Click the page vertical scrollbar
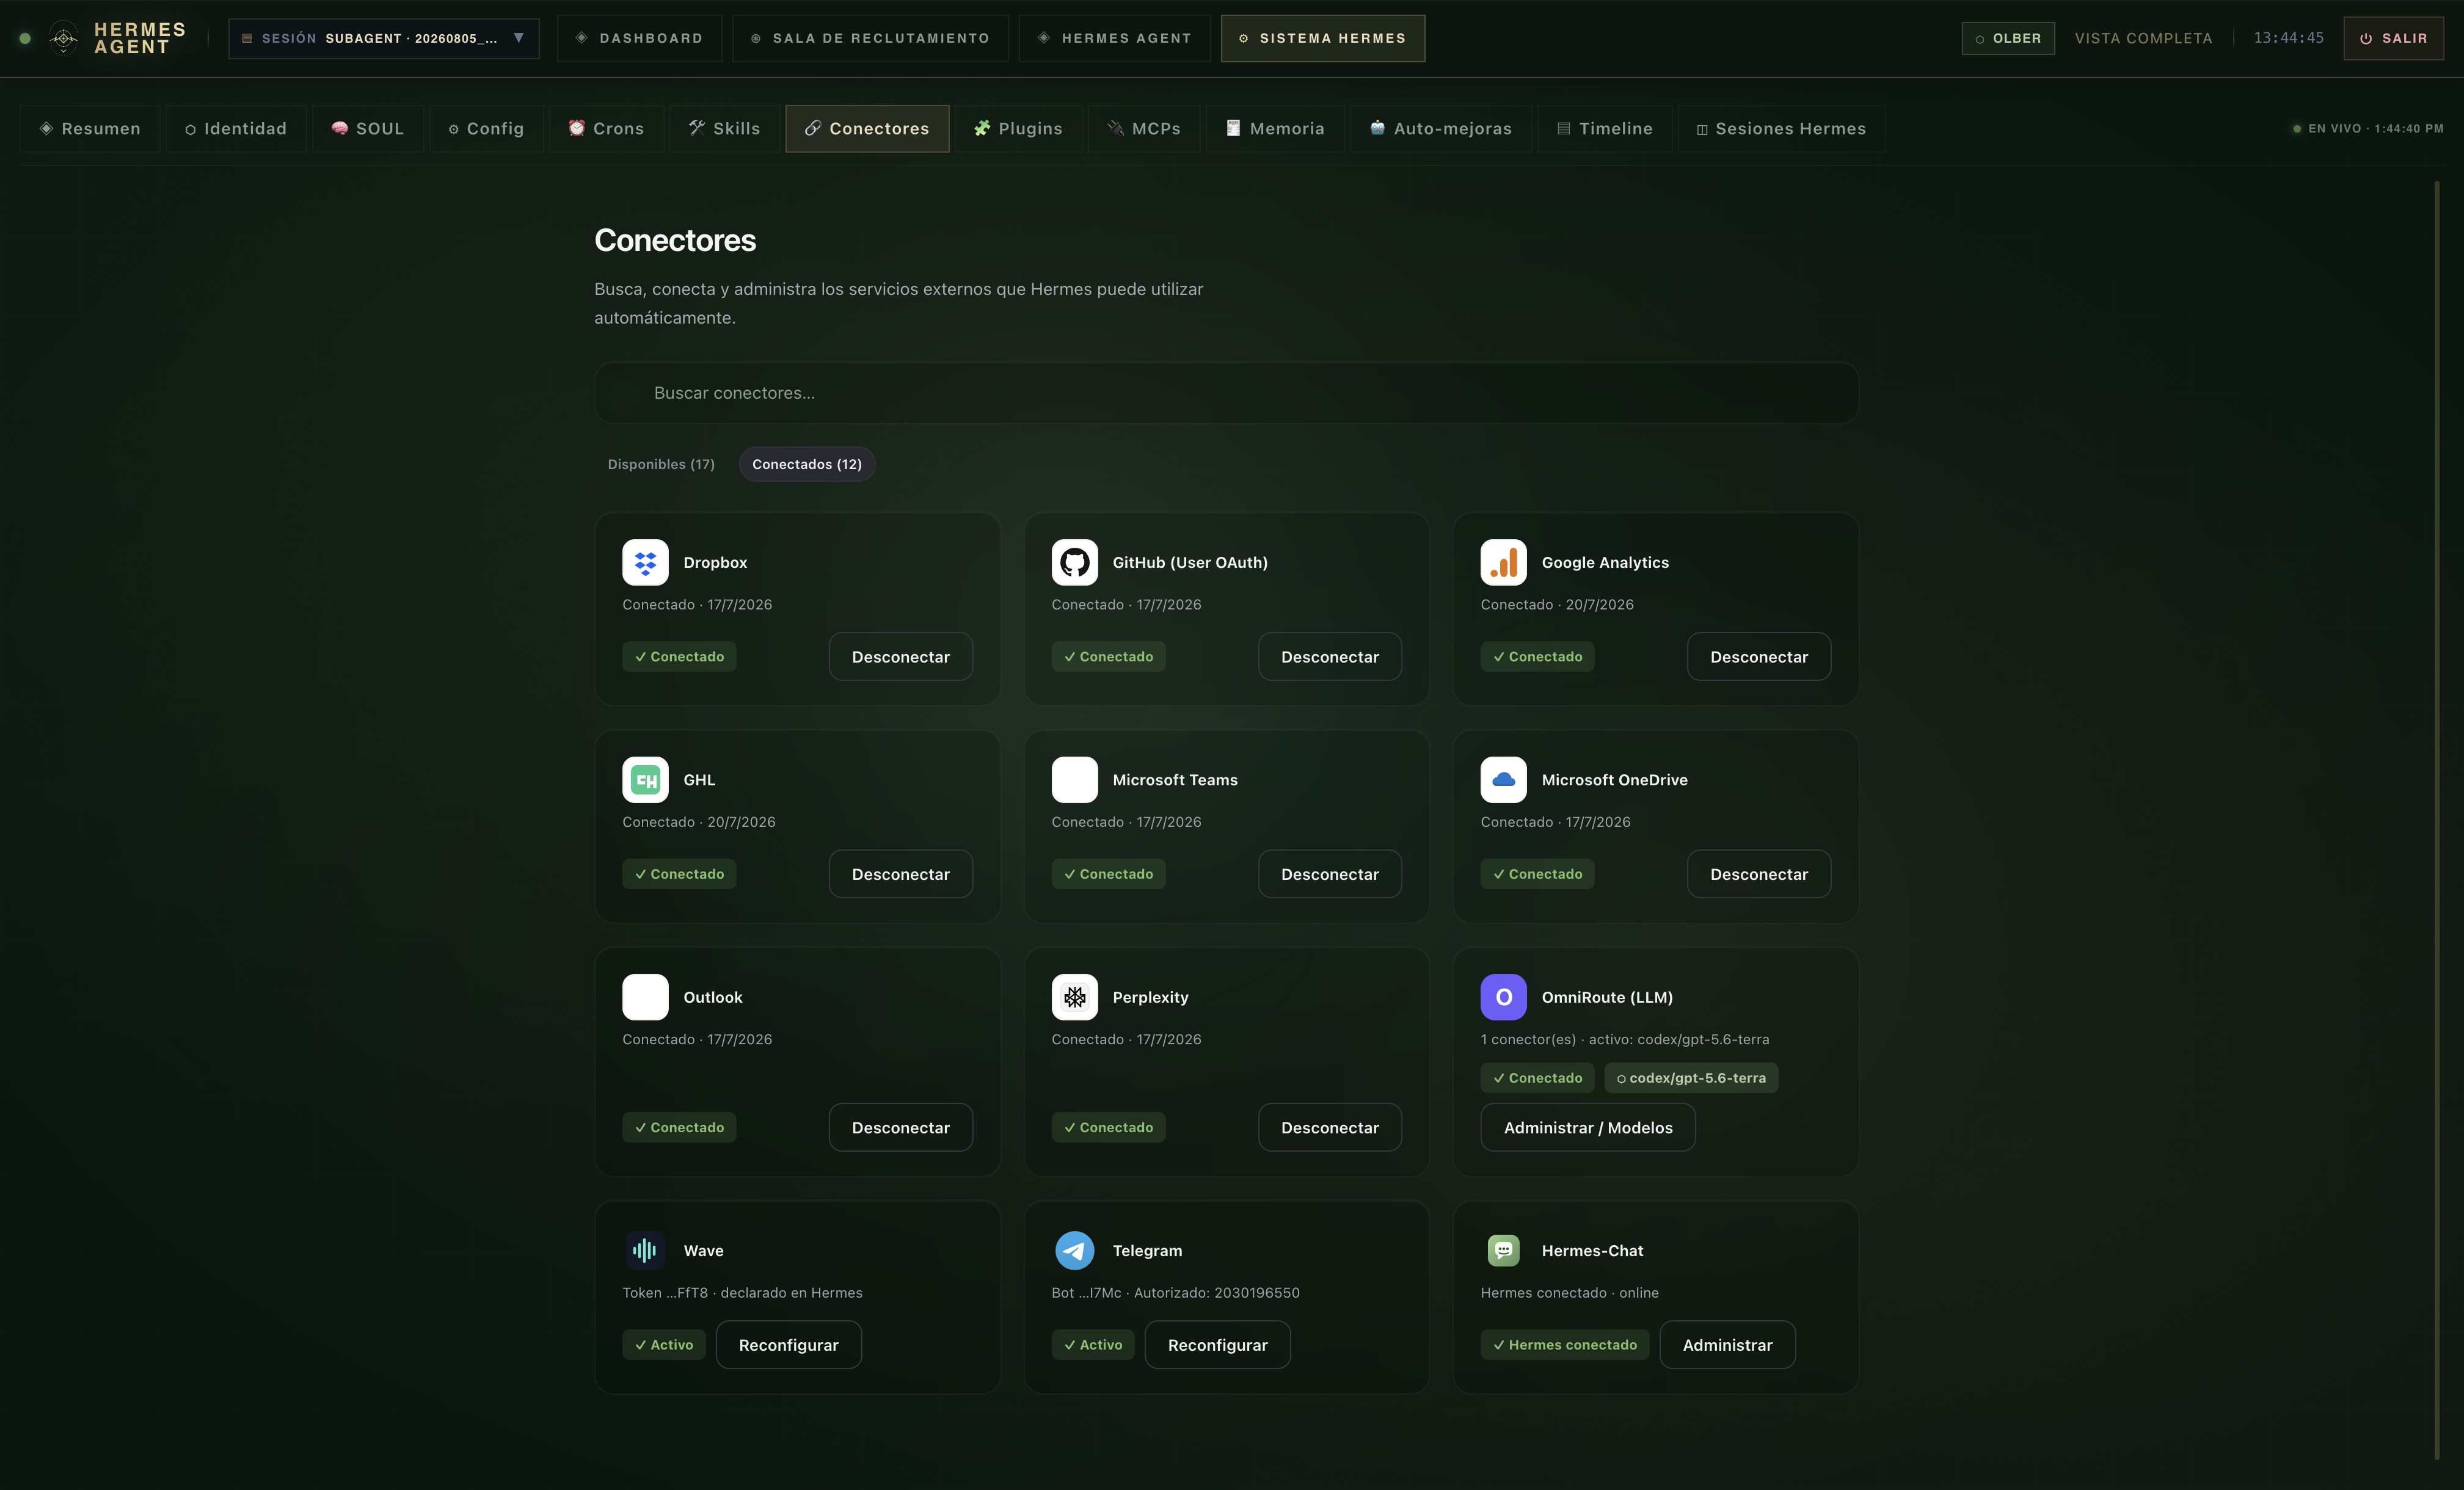The width and height of the screenshot is (2464, 1490). 2437,820
